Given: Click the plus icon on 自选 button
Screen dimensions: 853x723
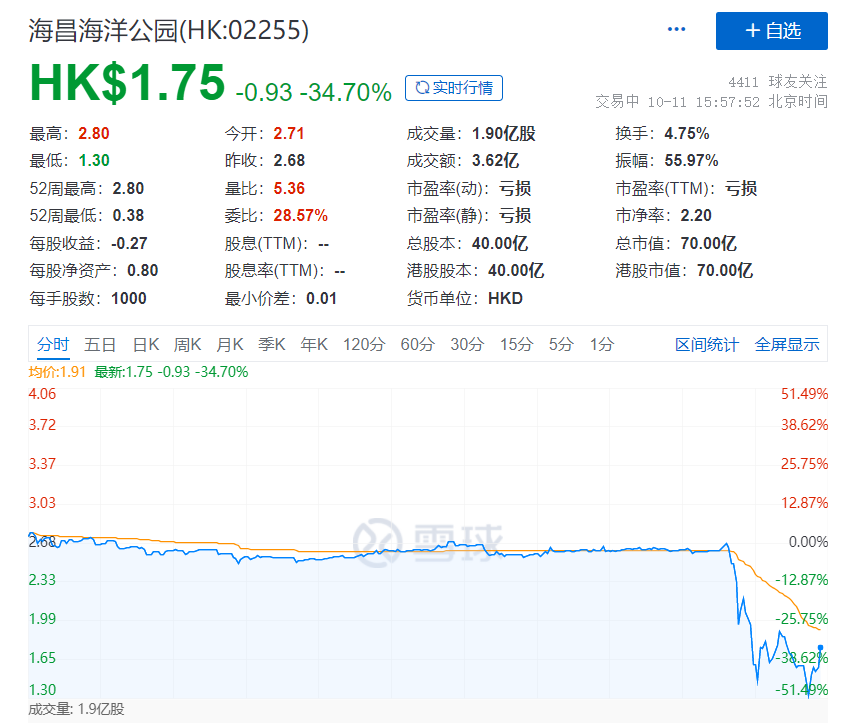Looking at the screenshot, I should pyautogui.click(x=752, y=31).
